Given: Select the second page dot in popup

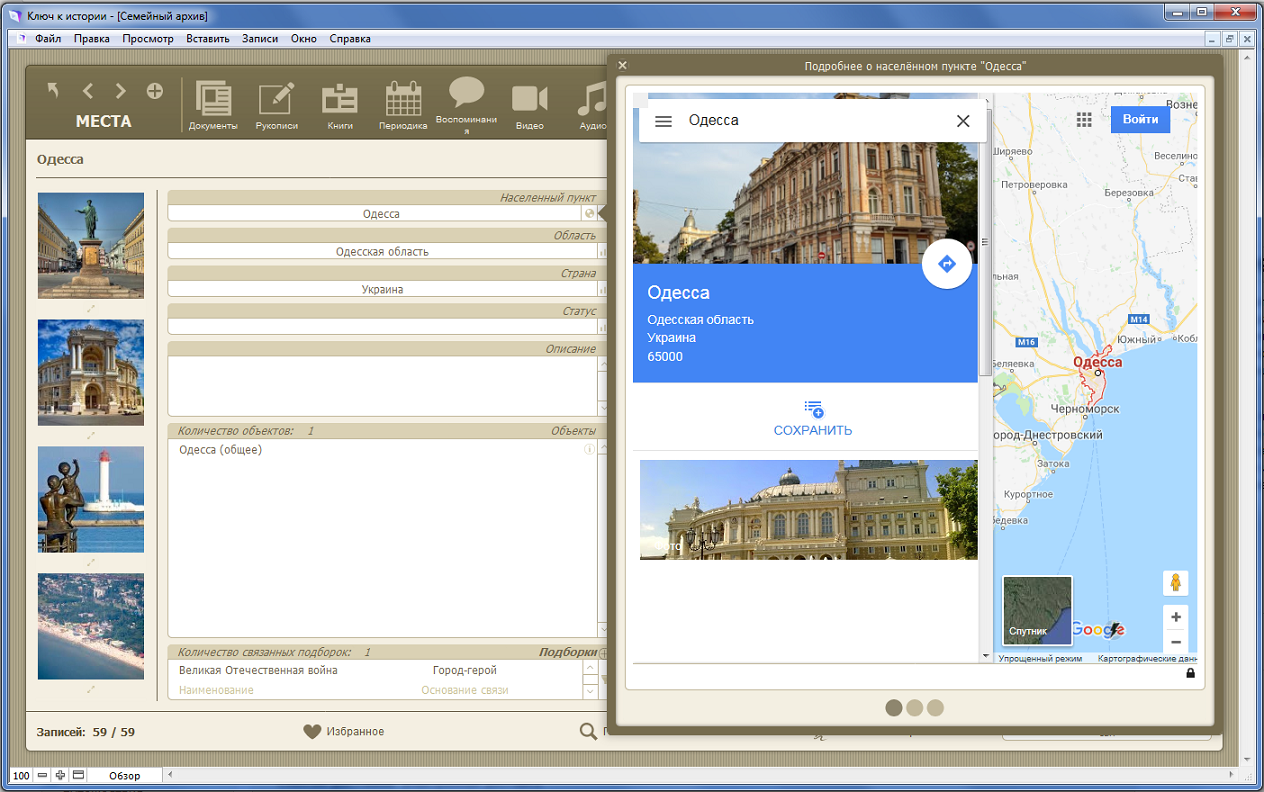Looking at the screenshot, I should point(914,708).
